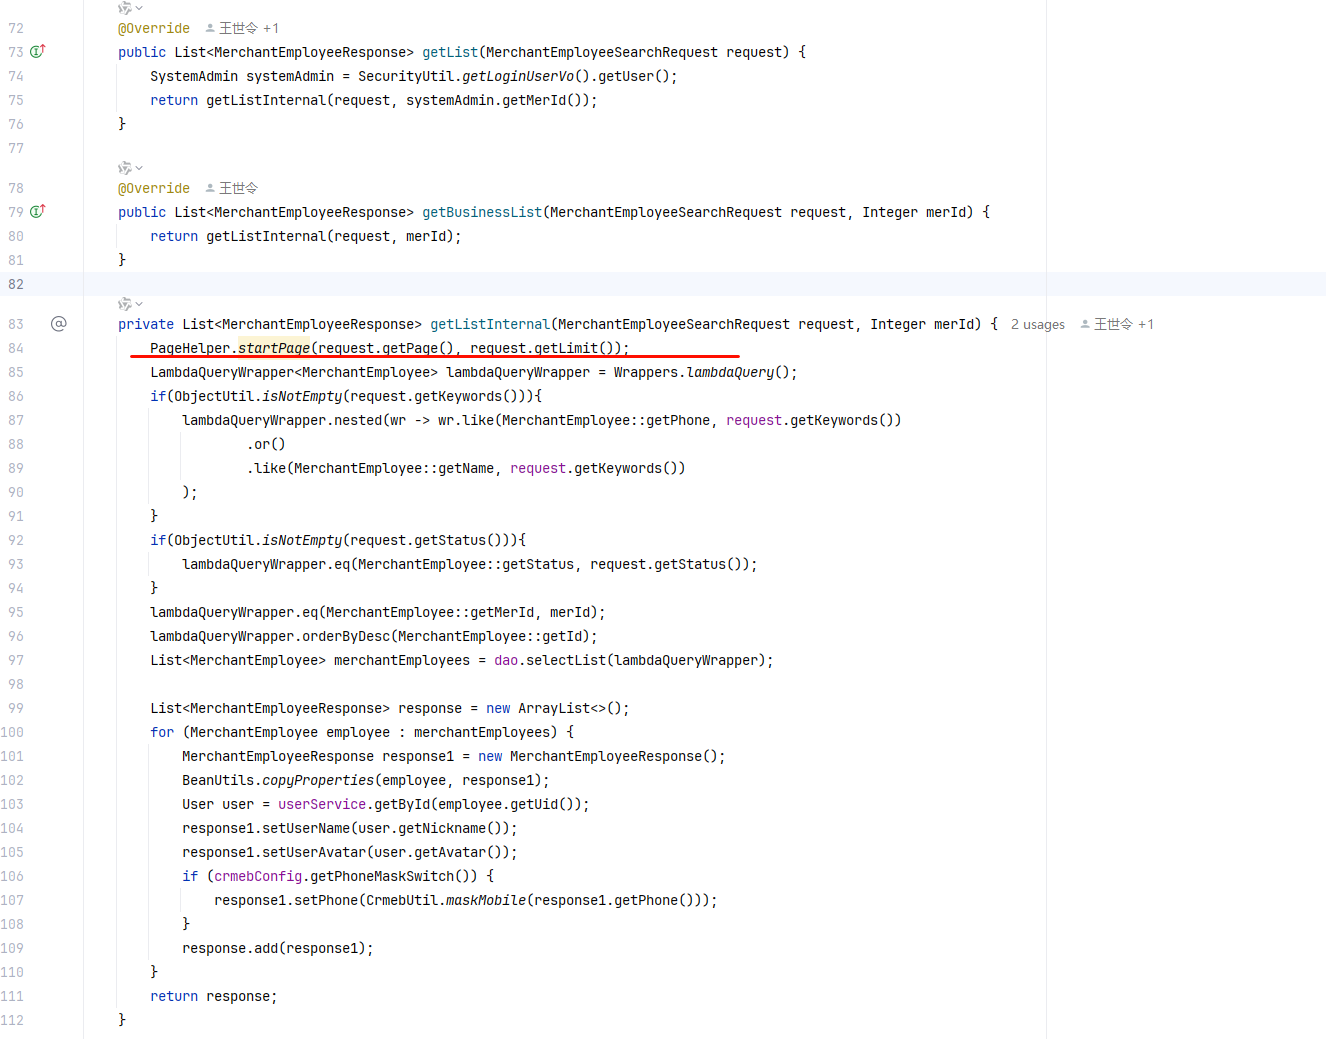The height and width of the screenshot is (1039, 1326).
Task: Click the @Override annotation on line 78
Action: pos(154,188)
